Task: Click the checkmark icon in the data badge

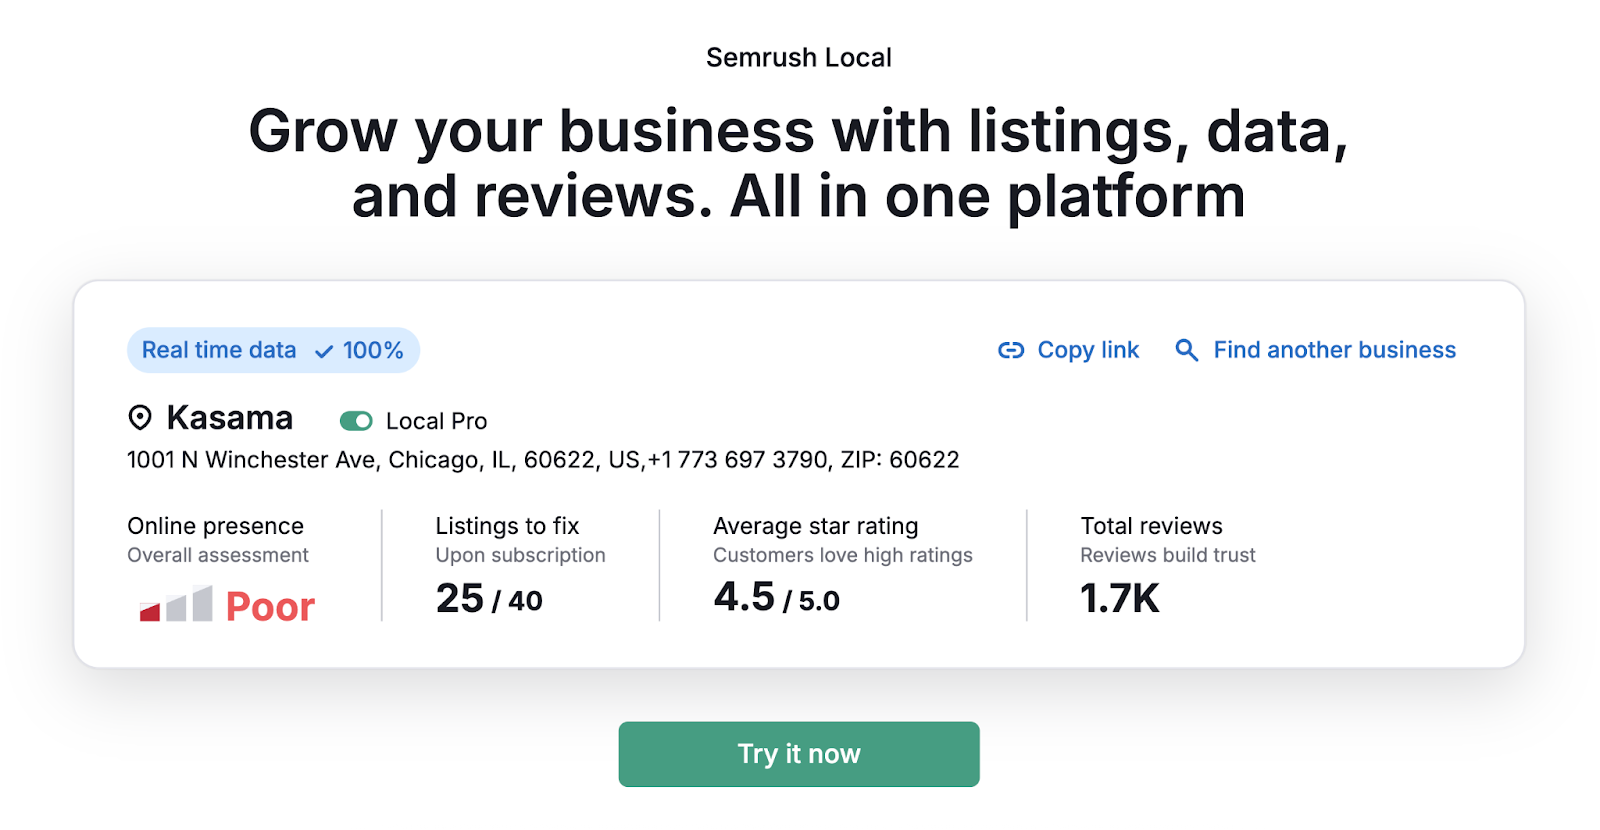Action: click(x=324, y=351)
